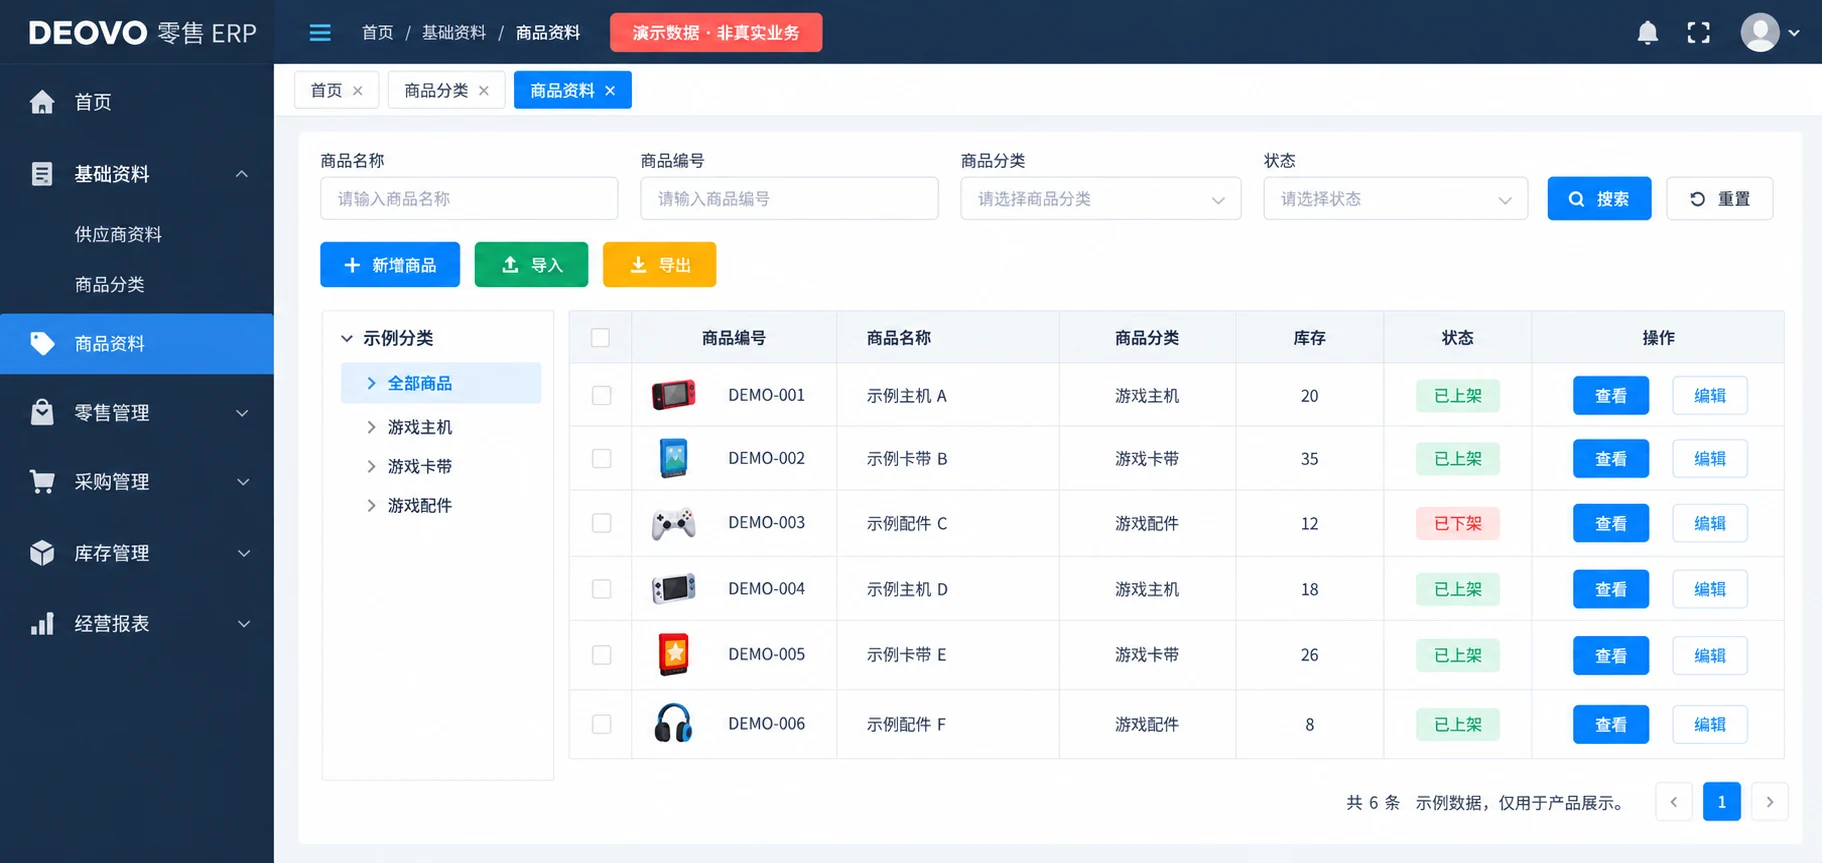Select the DEMO-003 row checkbox
The height and width of the screenshot is (863, 1822).
[x=601, y=524]
